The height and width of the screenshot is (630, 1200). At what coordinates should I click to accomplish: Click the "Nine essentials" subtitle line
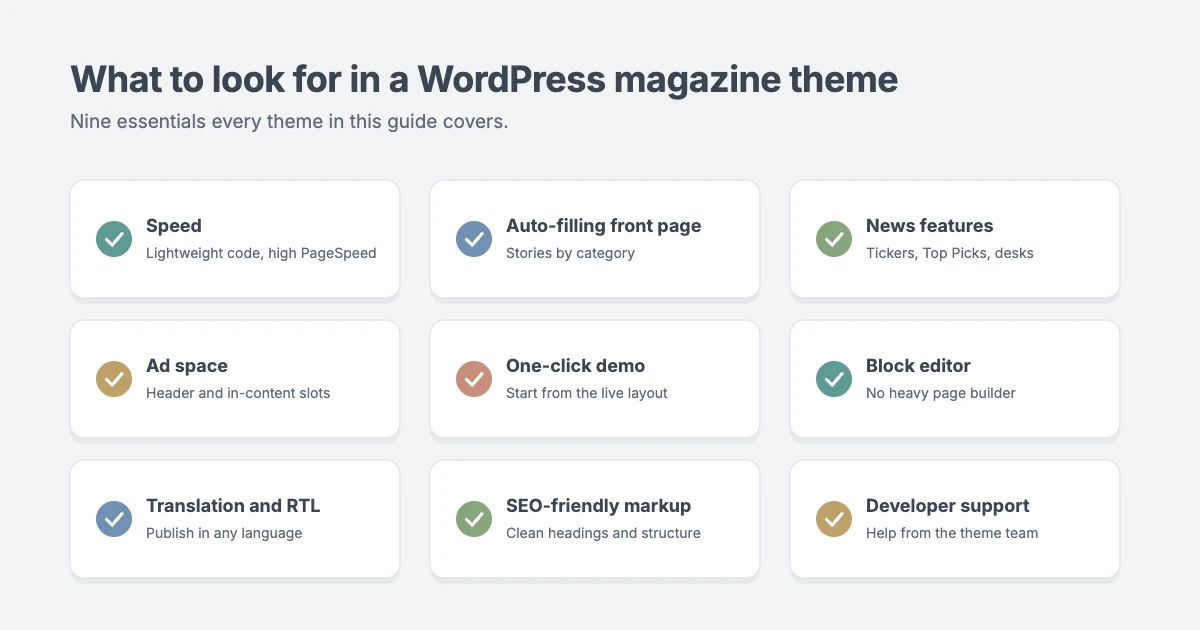tap(289, 122)
